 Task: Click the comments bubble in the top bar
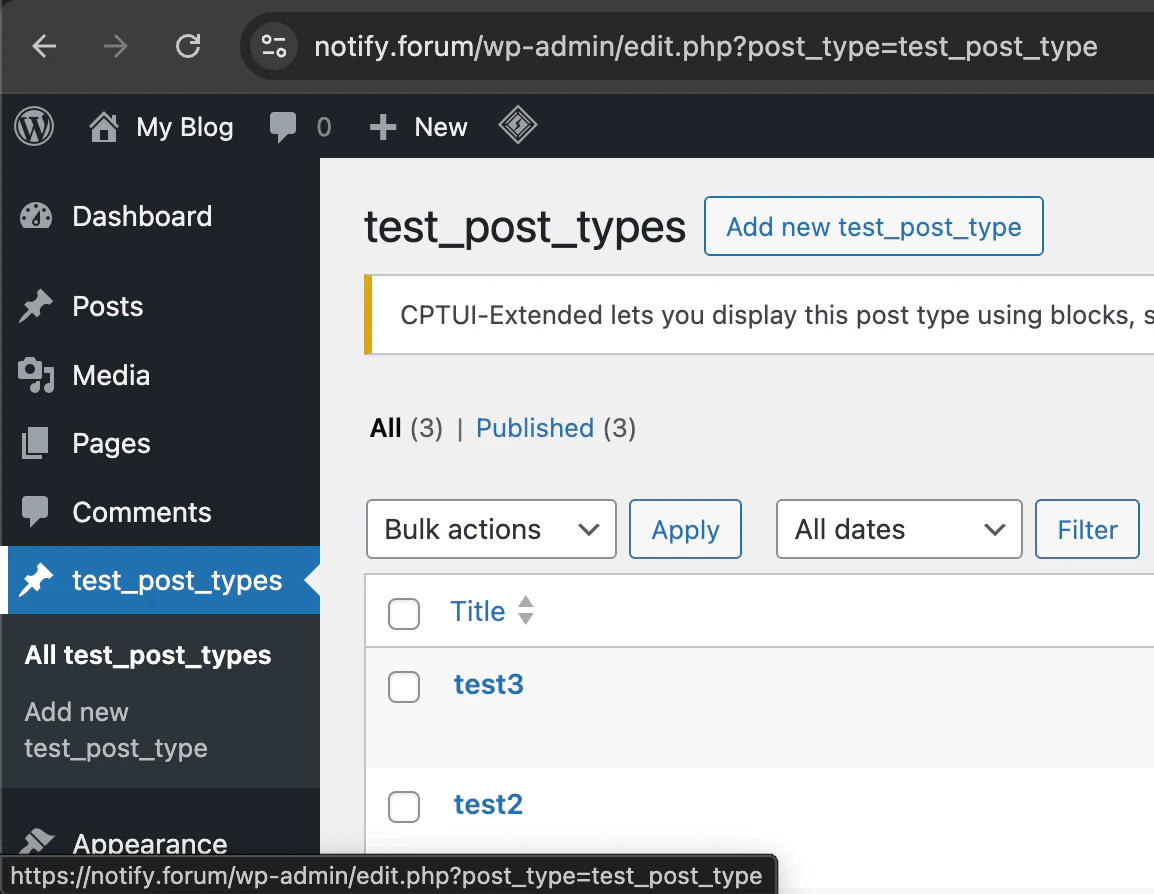coord(282,127)
